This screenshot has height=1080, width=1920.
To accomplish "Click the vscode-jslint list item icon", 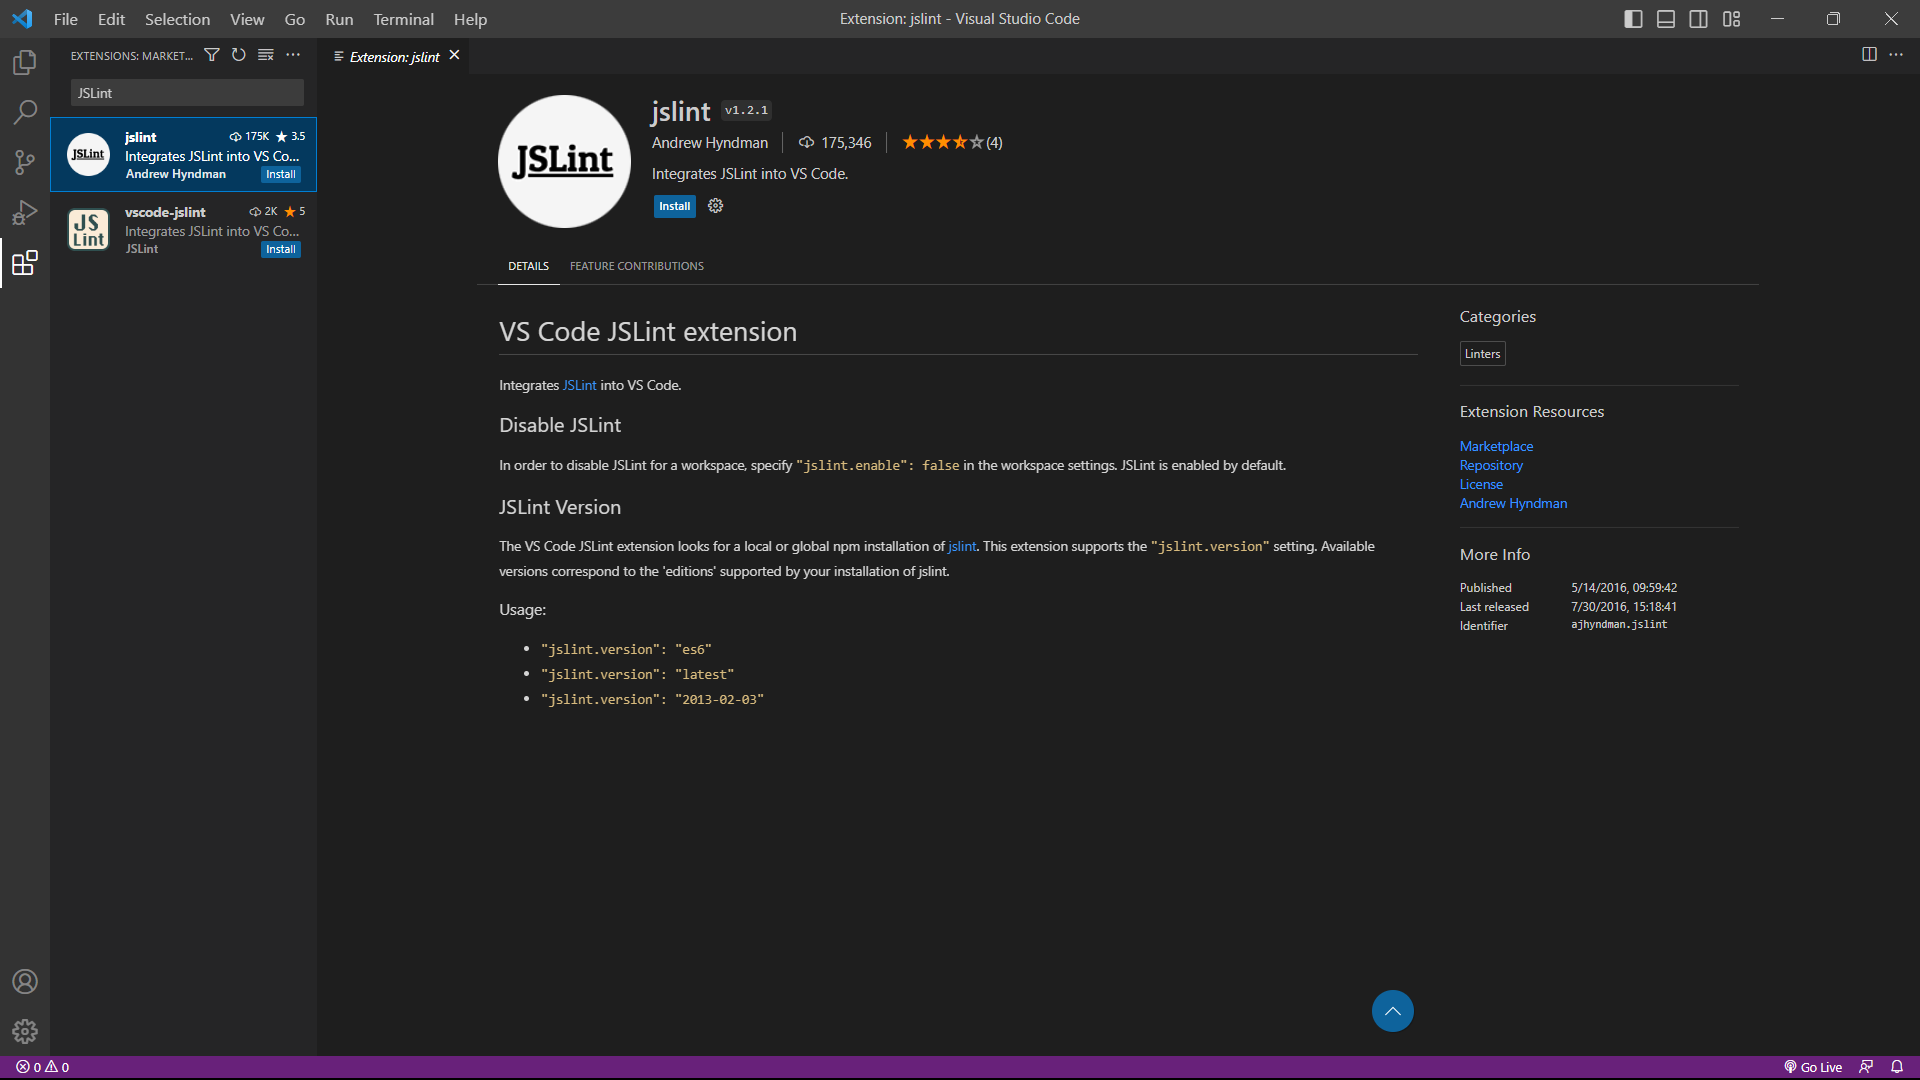I will tap(88, 229).
